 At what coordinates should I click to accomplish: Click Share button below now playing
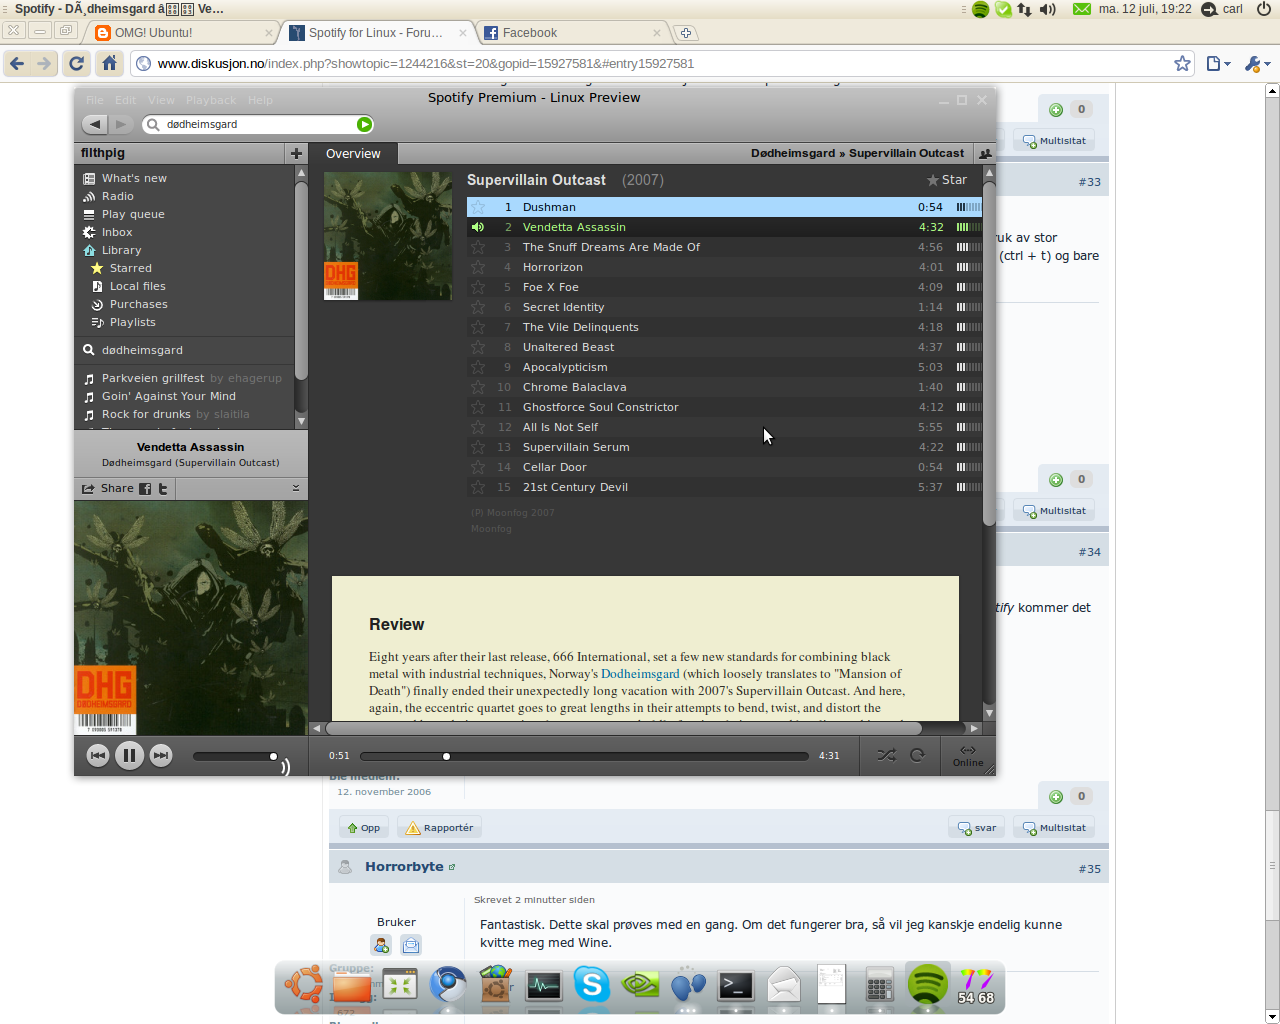pos(108,488)
